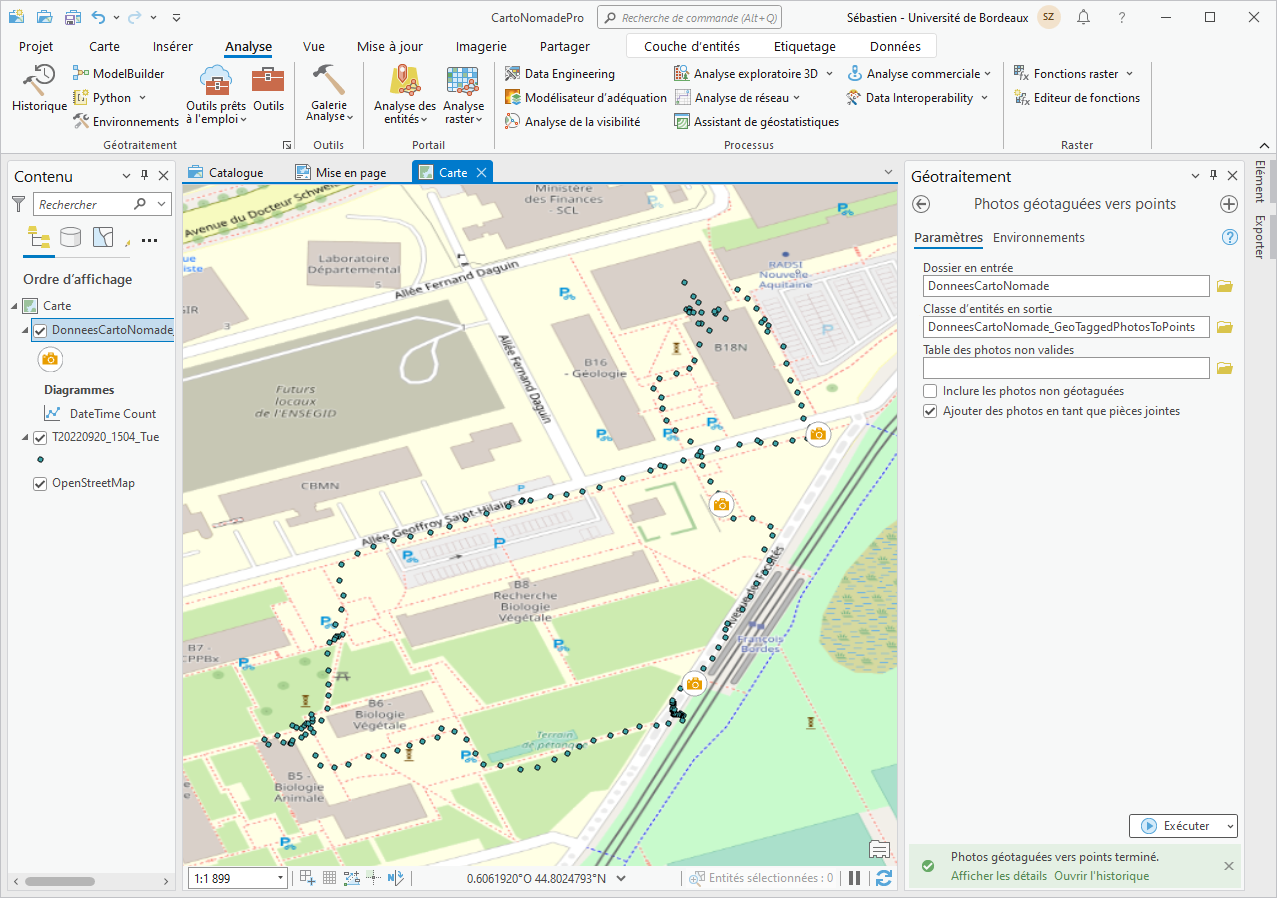Click the Table des photos non valides field
Viewport: 1277px width, 898px height.
tap(1066, 368)
